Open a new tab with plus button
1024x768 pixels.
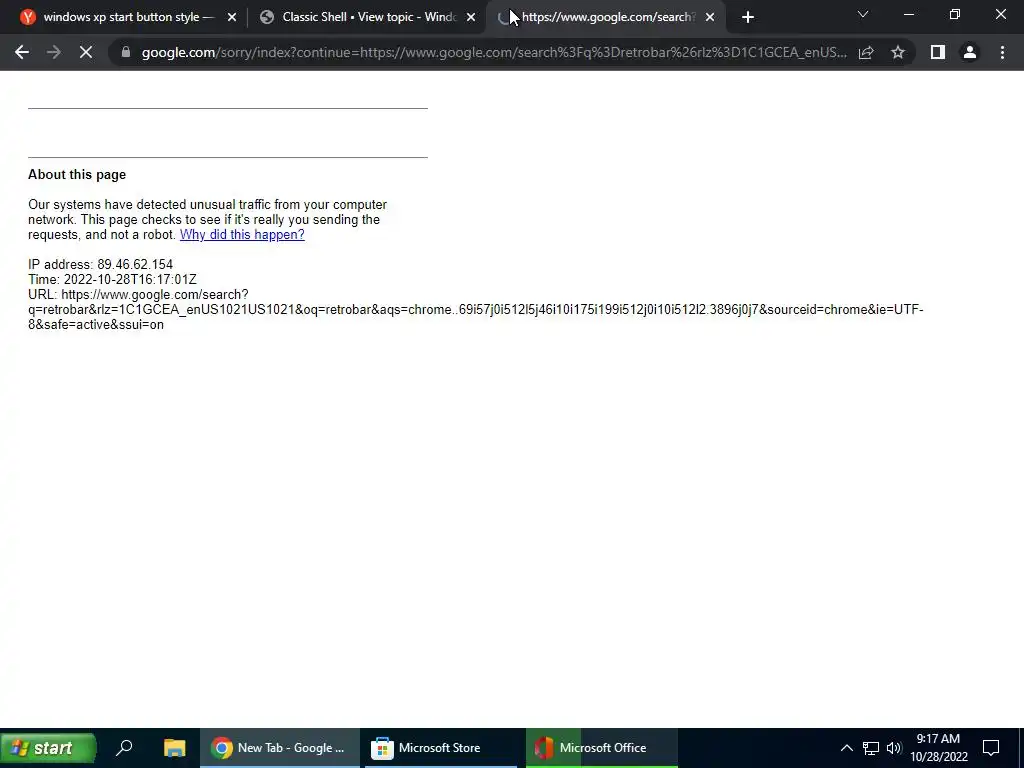(748, 17)
